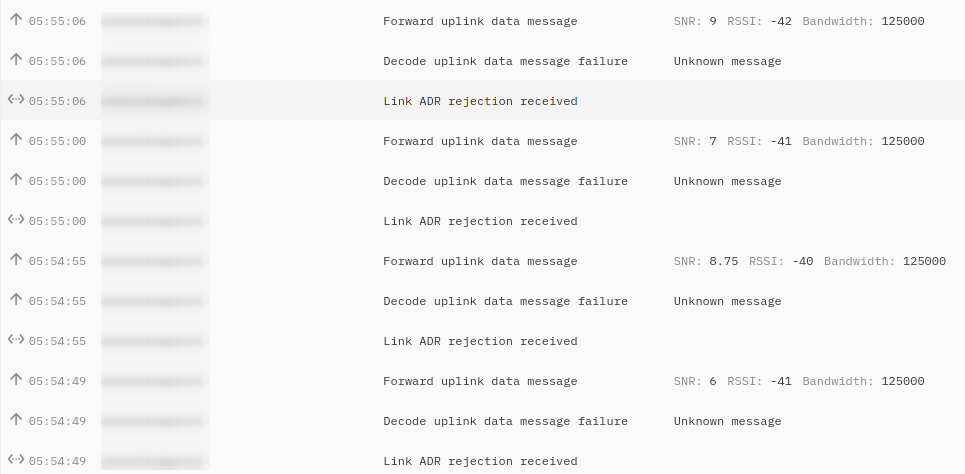Click uplink arrow of 05:55:00 Decode failure row

[16, 180]
